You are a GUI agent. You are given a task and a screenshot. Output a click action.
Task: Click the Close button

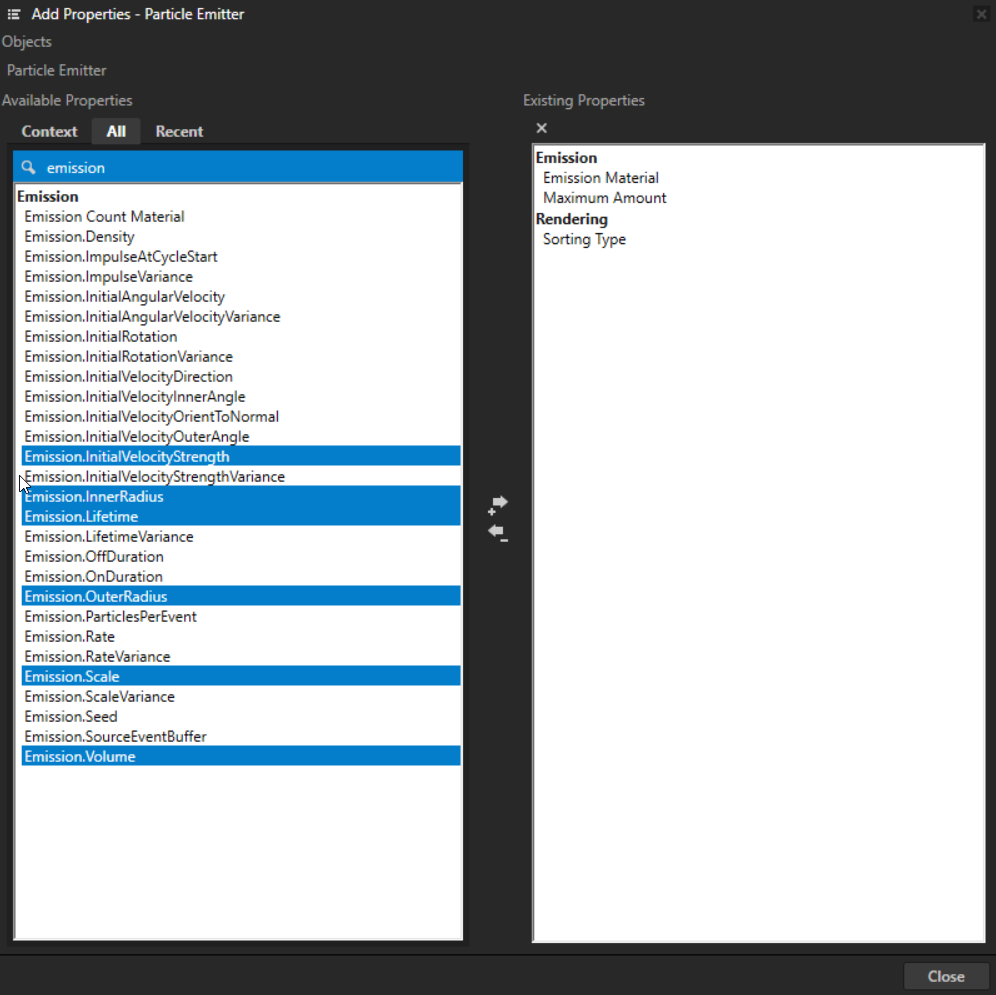click(946, 976)
